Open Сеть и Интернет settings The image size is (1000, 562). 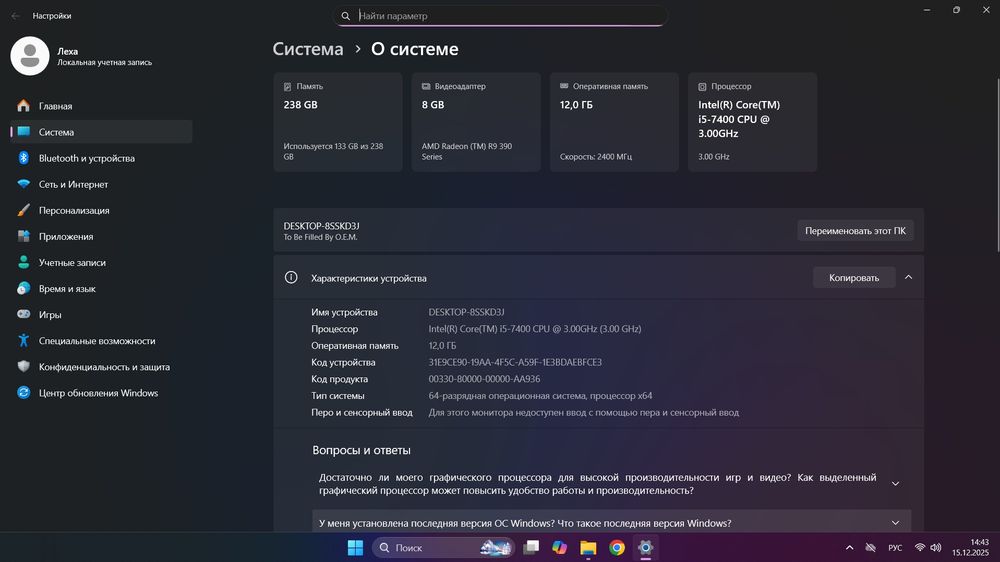[101, 184]
